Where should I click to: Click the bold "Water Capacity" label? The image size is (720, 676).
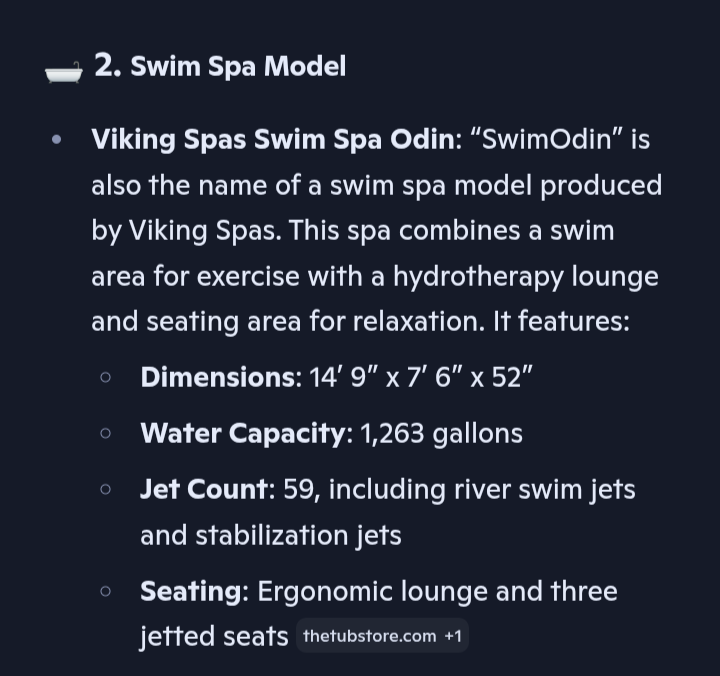[x=243, y=433]
